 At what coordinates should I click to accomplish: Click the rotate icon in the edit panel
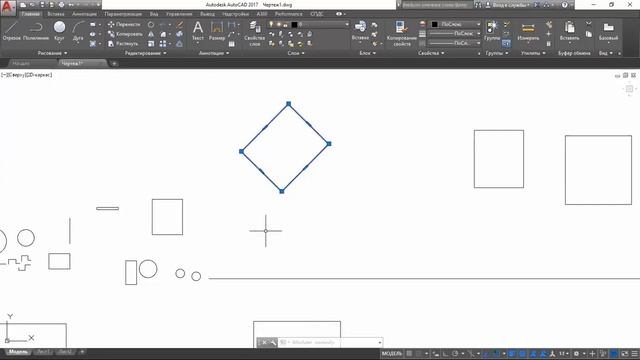pos(151,24)
